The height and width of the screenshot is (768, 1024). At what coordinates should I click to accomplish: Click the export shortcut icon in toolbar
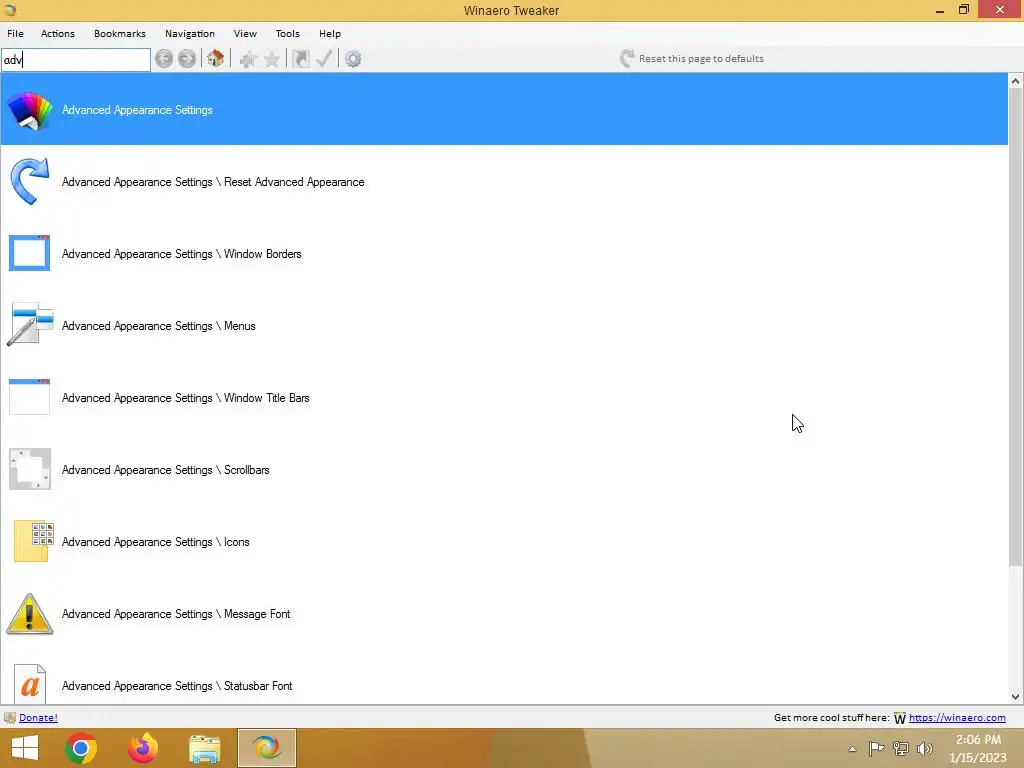pos(300,59)
